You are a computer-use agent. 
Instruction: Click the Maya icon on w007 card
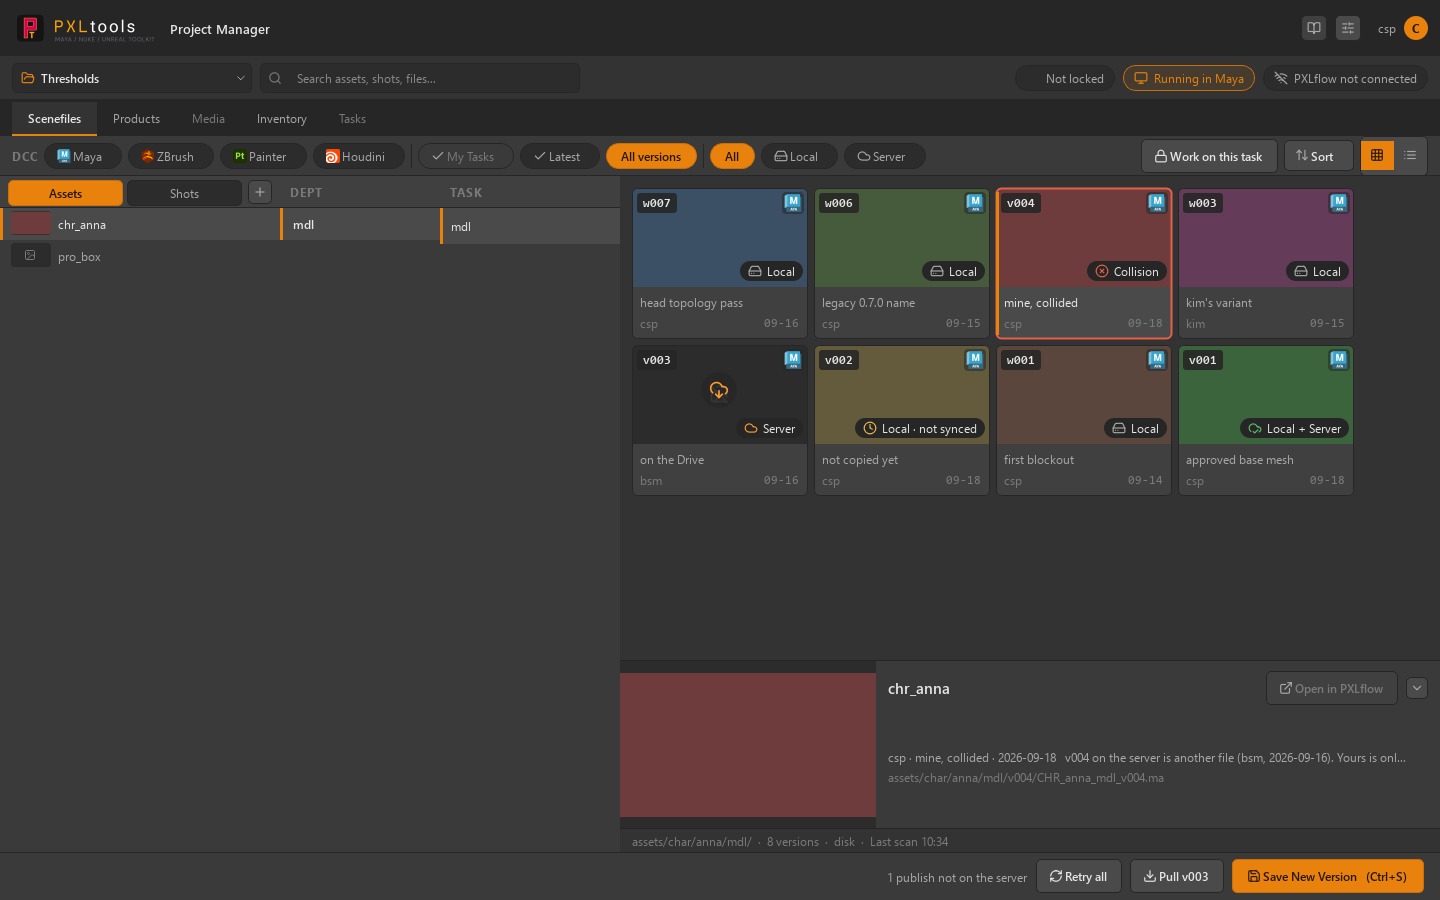793,203
